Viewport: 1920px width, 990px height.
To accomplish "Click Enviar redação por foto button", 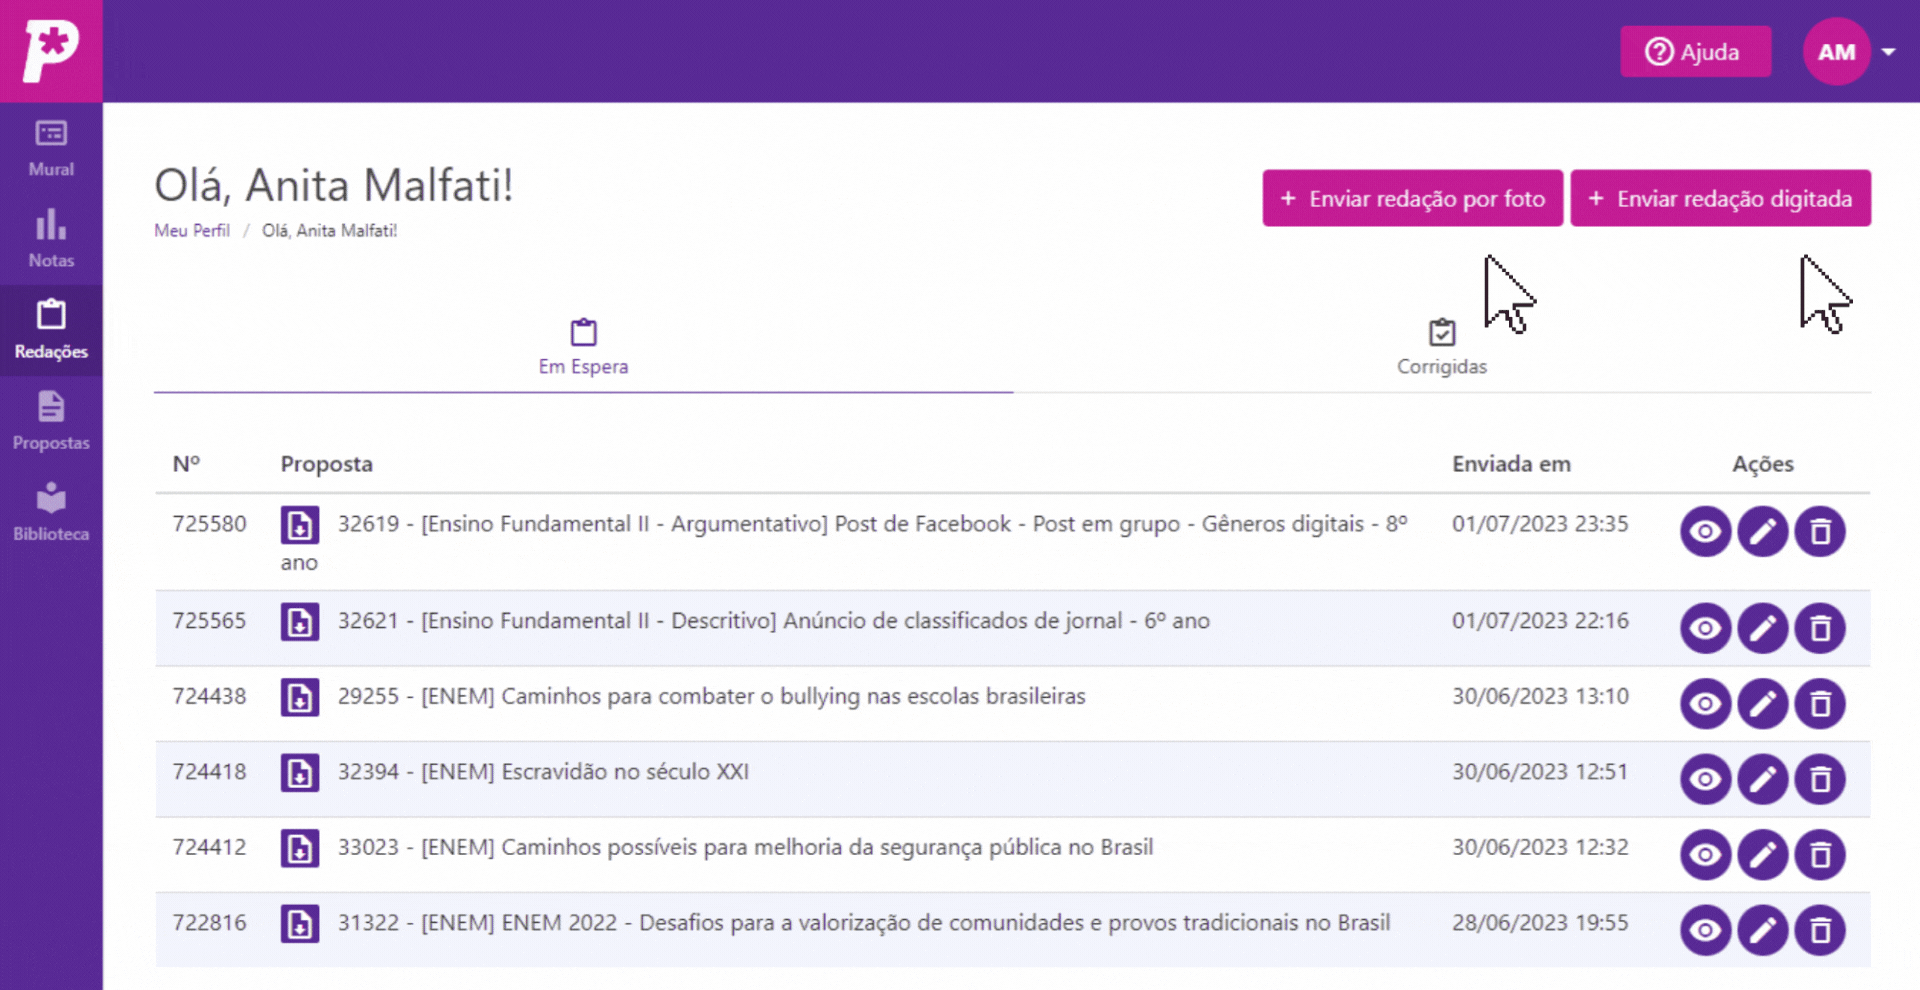I will click(x=1412, y=198).
